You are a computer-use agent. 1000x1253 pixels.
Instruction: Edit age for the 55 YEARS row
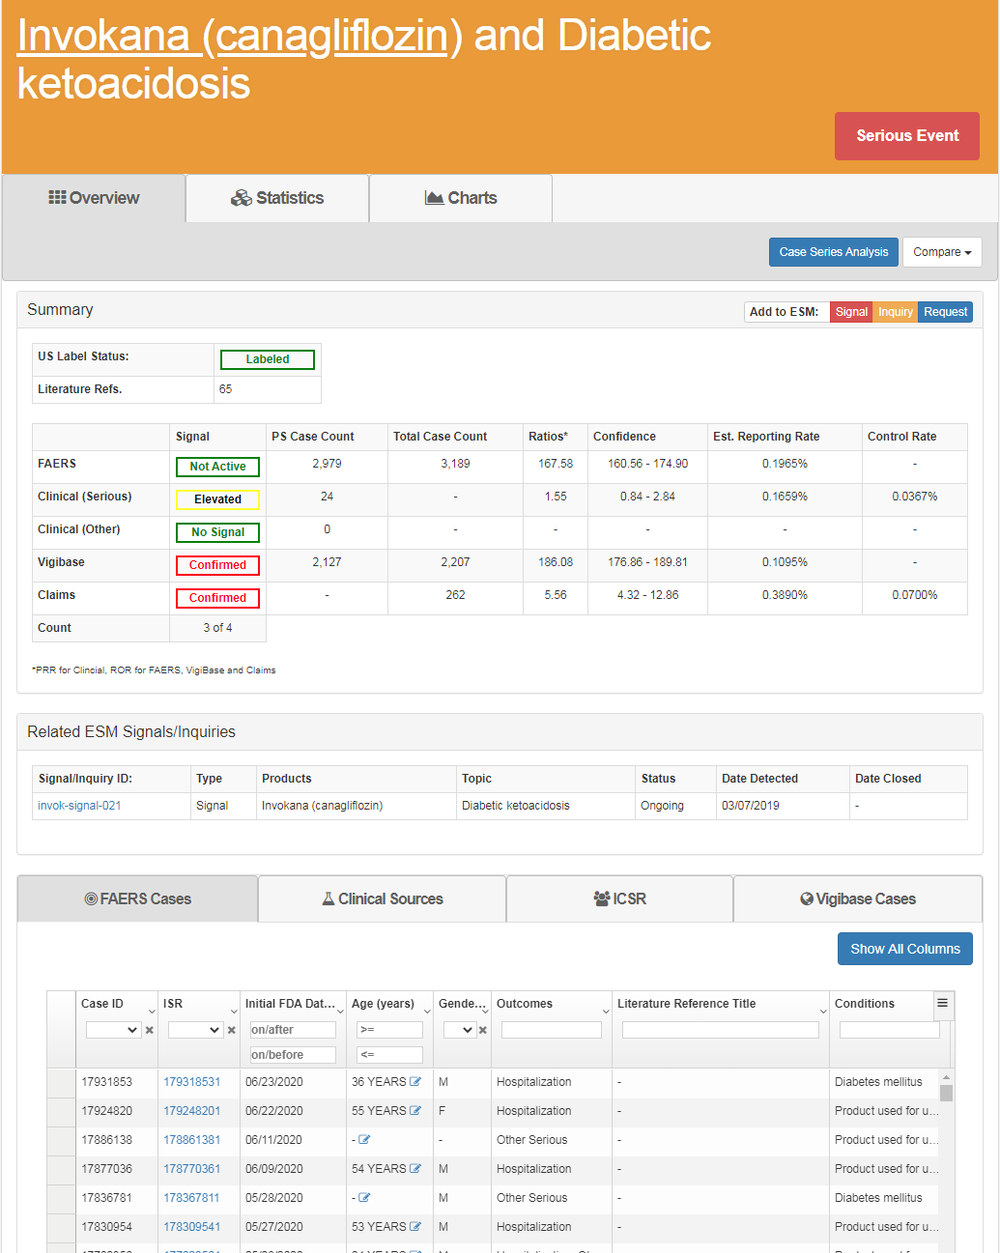pyautogui.click(x=415, y=1111)
